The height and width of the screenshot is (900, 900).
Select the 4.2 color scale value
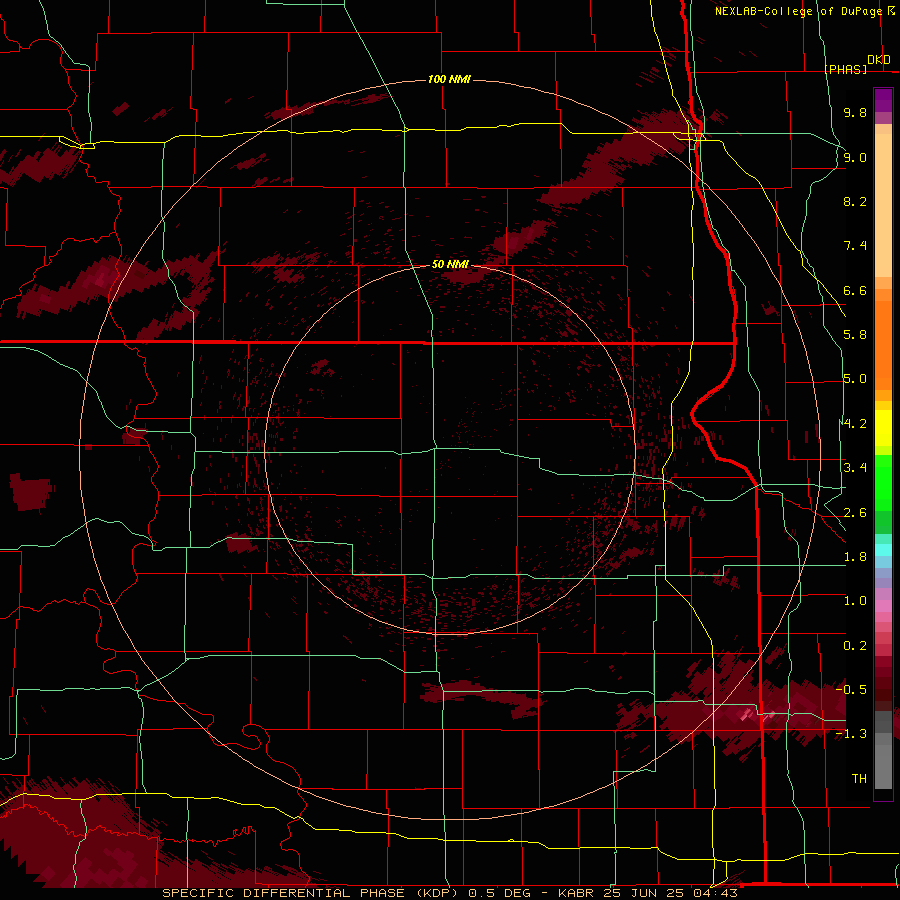855,424
